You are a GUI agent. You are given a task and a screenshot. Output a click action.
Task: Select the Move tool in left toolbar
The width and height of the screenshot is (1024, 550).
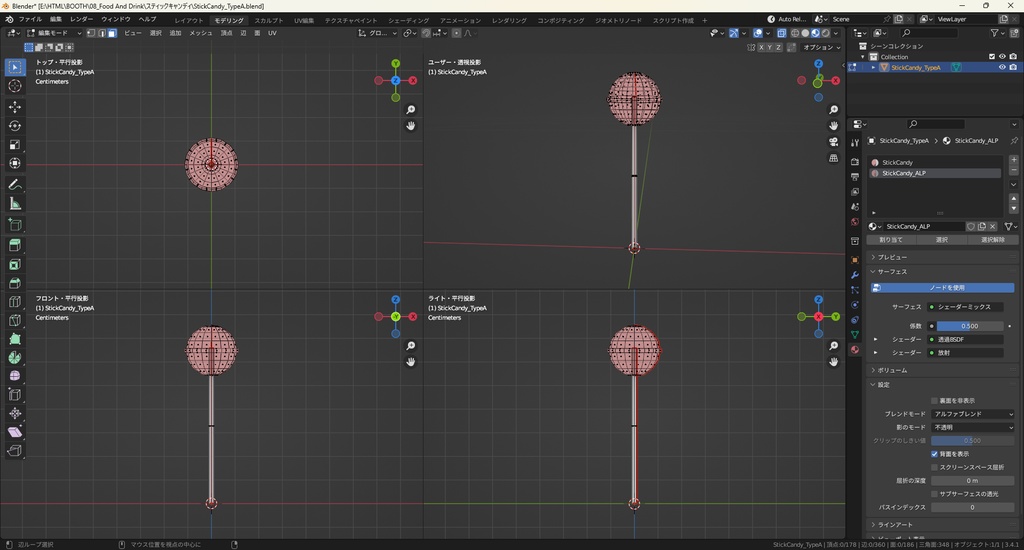pyautogui.click(x=15, y=106)
